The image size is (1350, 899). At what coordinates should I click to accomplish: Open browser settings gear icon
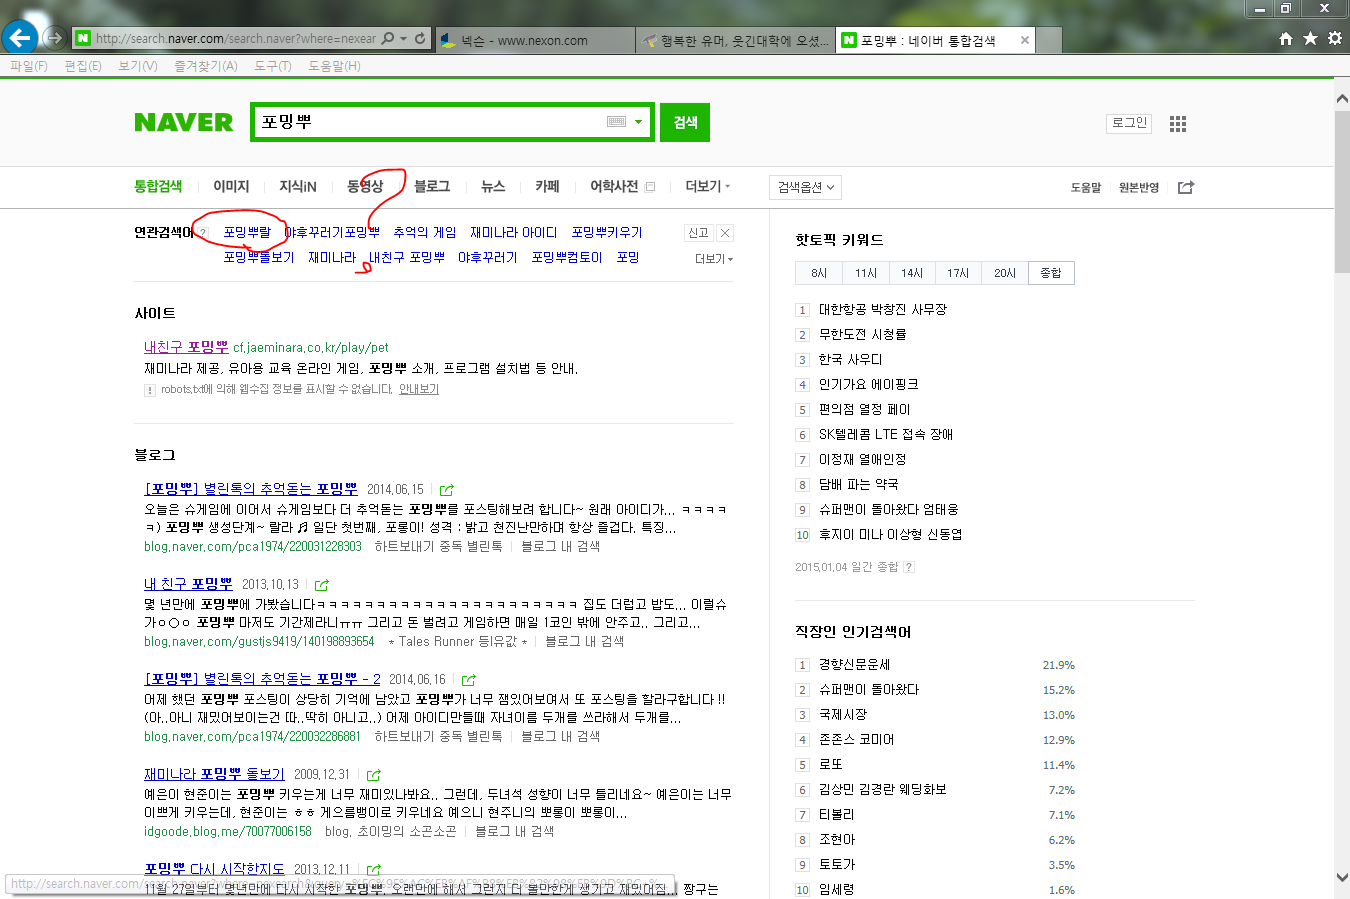click(x=1335, y=39)
